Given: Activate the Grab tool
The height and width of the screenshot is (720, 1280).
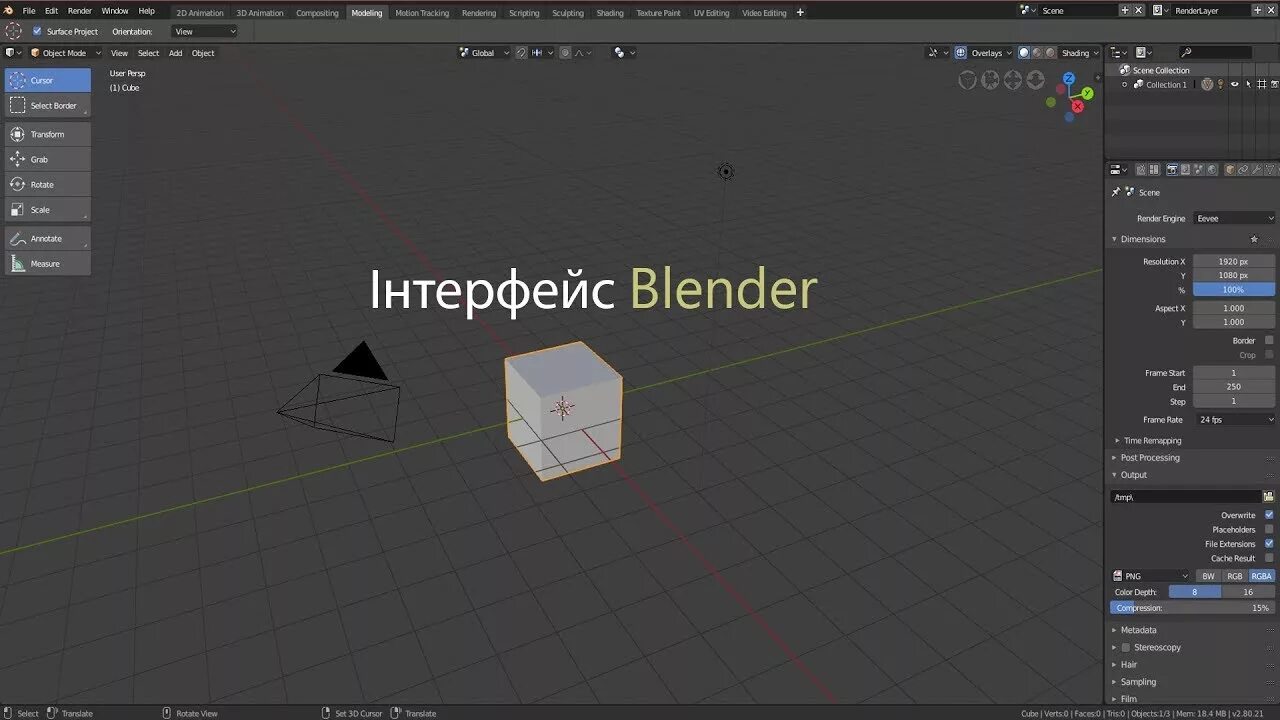Looking at the screenshot, I should (x=47, y=159).
